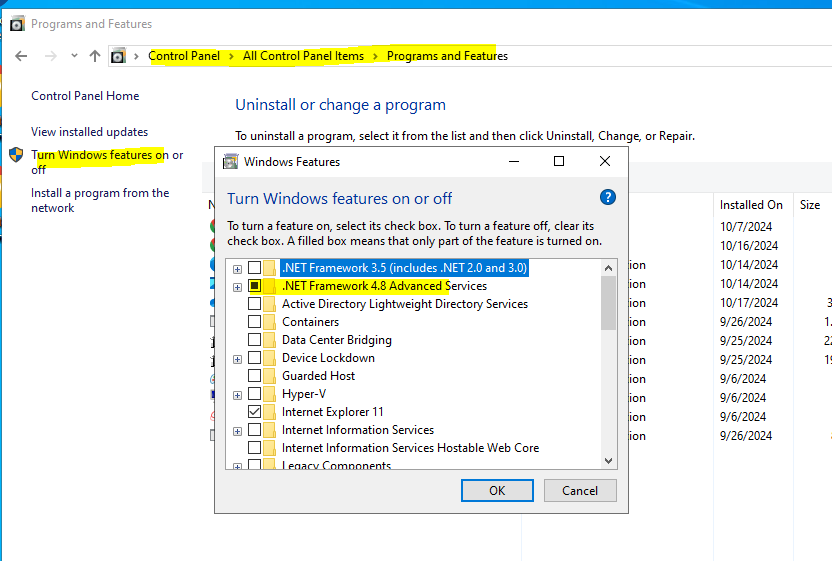Click the back navigation arrow

click(x=21, y=56)
